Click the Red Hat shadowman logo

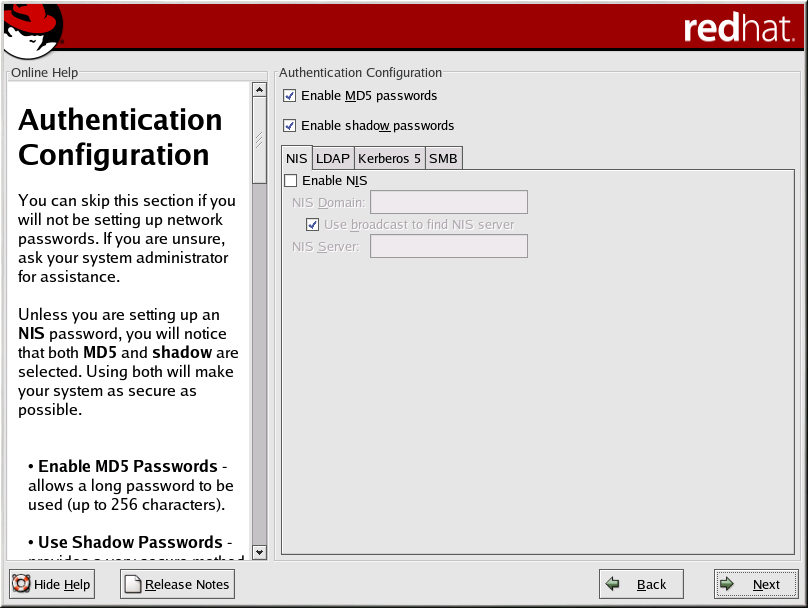(32, 30)
